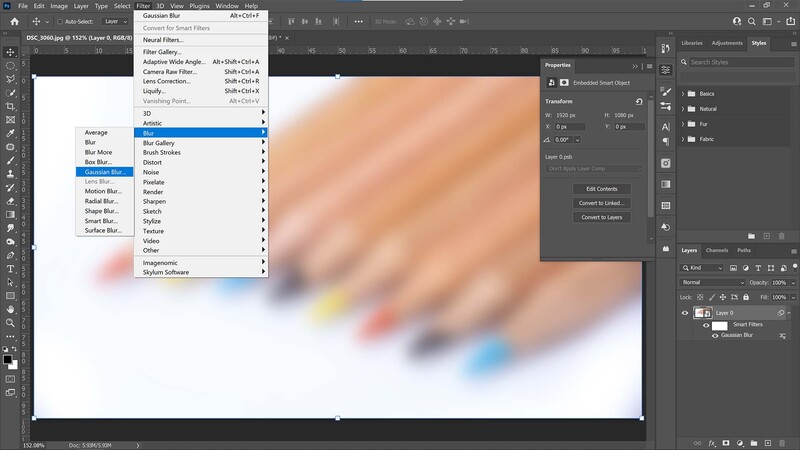Select the Rectangle shape tool
The height and width of the screenshot is (450, 800).
pyautogui.click(x=10, y=296)
